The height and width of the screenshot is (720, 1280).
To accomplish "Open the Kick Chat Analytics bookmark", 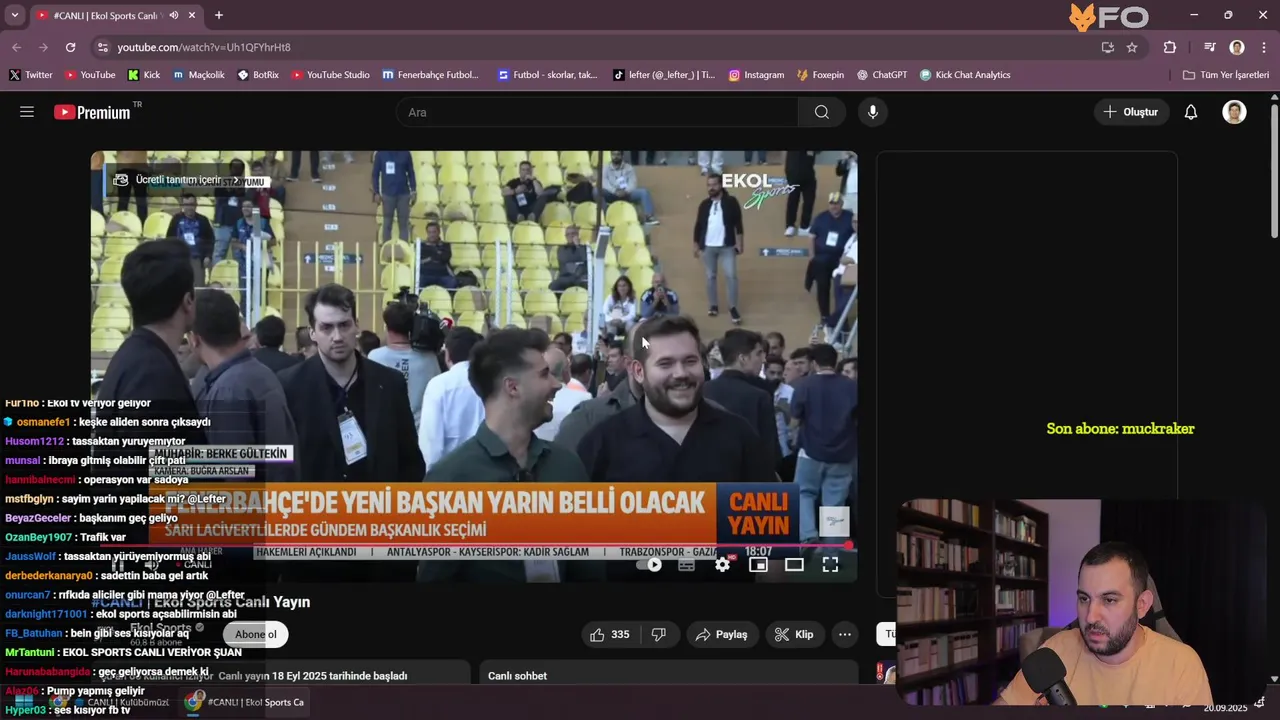I will tap(964, 75).
